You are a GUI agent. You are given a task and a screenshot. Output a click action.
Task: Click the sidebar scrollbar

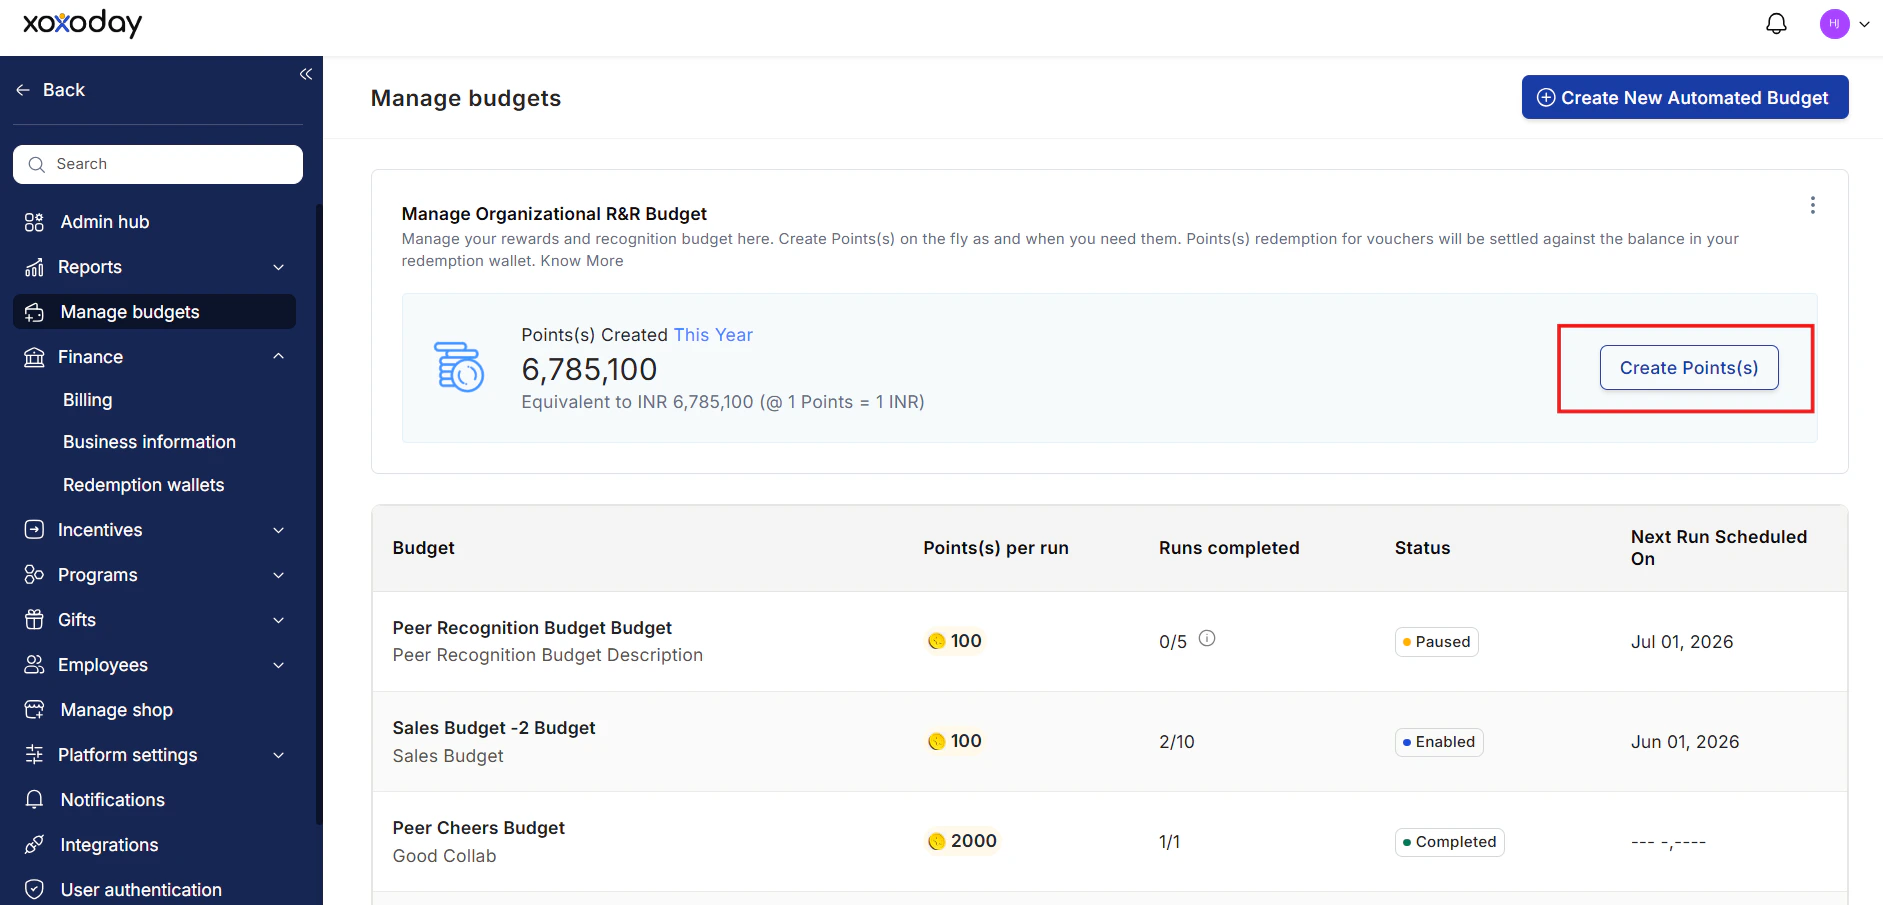(x=319, y=515)
